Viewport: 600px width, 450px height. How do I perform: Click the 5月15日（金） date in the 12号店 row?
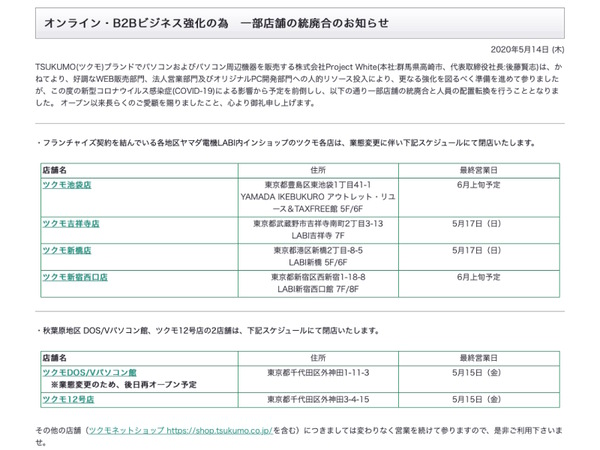(x=476, y=399)
